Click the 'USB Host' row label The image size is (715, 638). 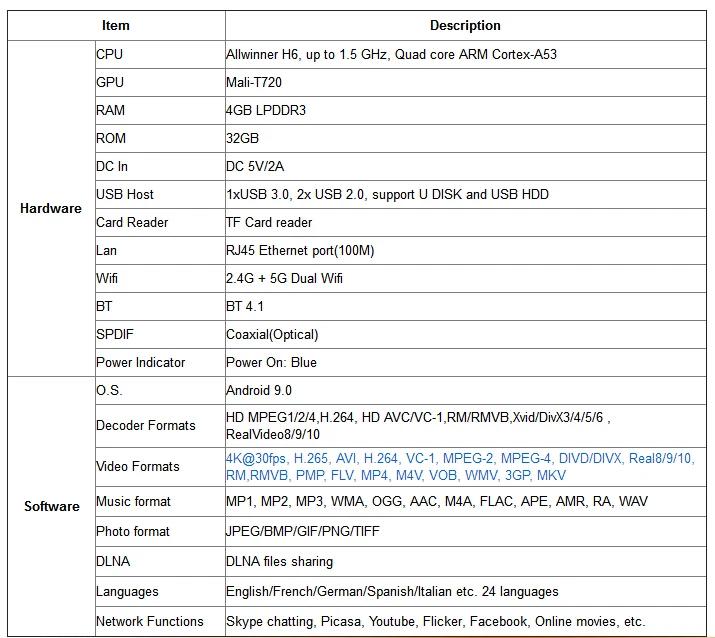click(125, 194)
